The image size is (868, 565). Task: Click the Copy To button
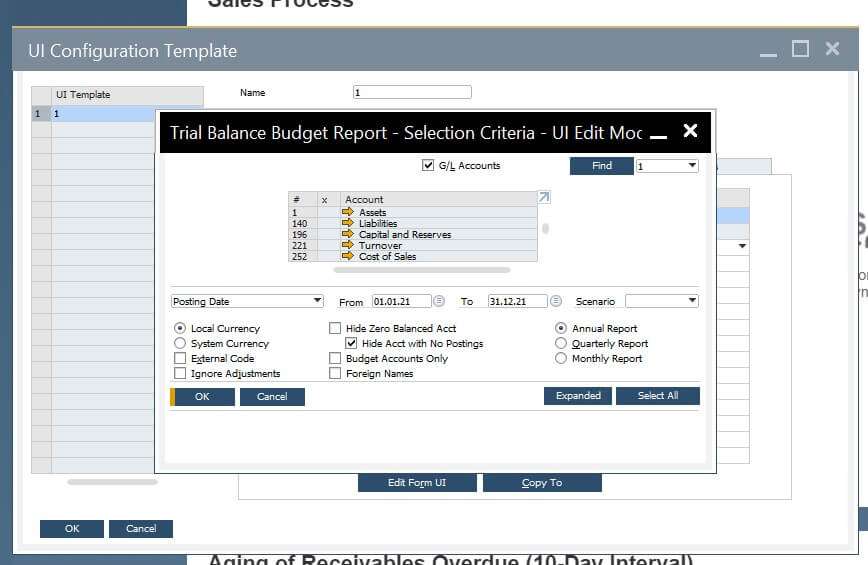(542, 483)
